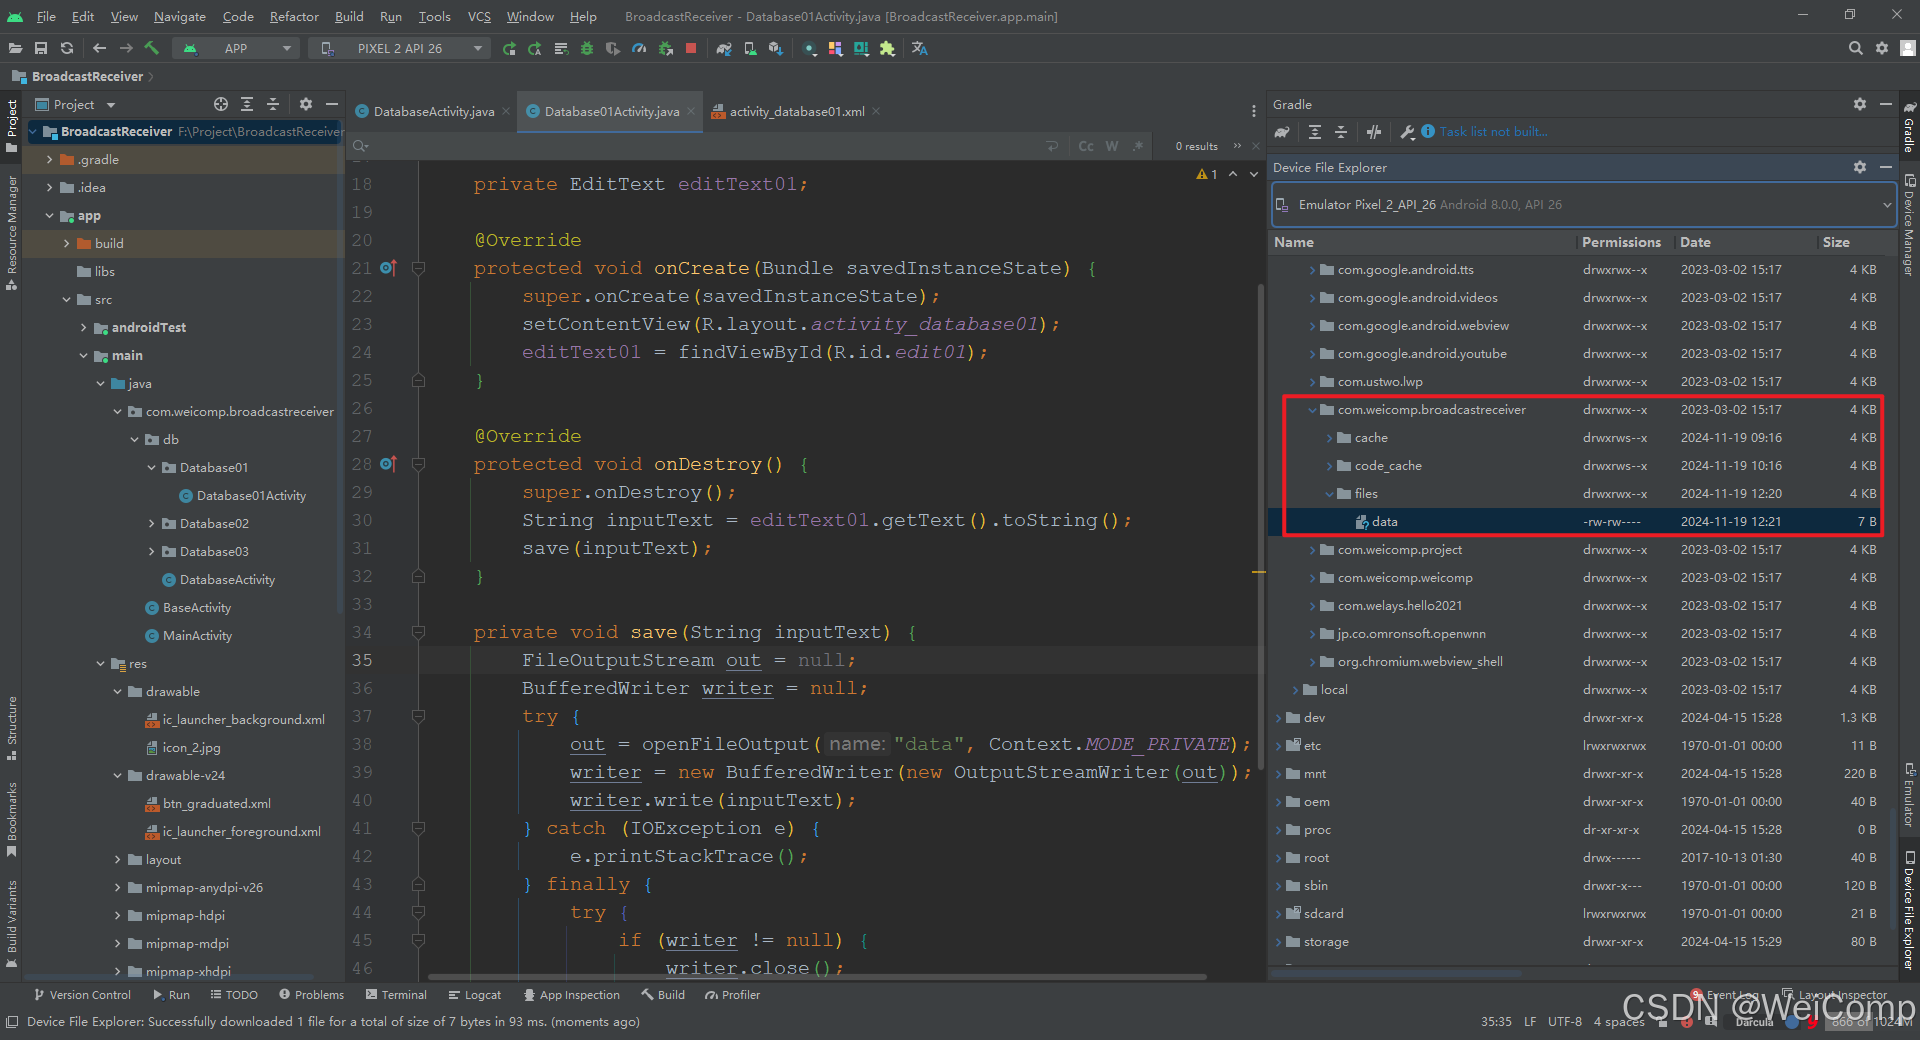
Task: Switch to activity_database01.xml editor tab
Action: point(797,111)
